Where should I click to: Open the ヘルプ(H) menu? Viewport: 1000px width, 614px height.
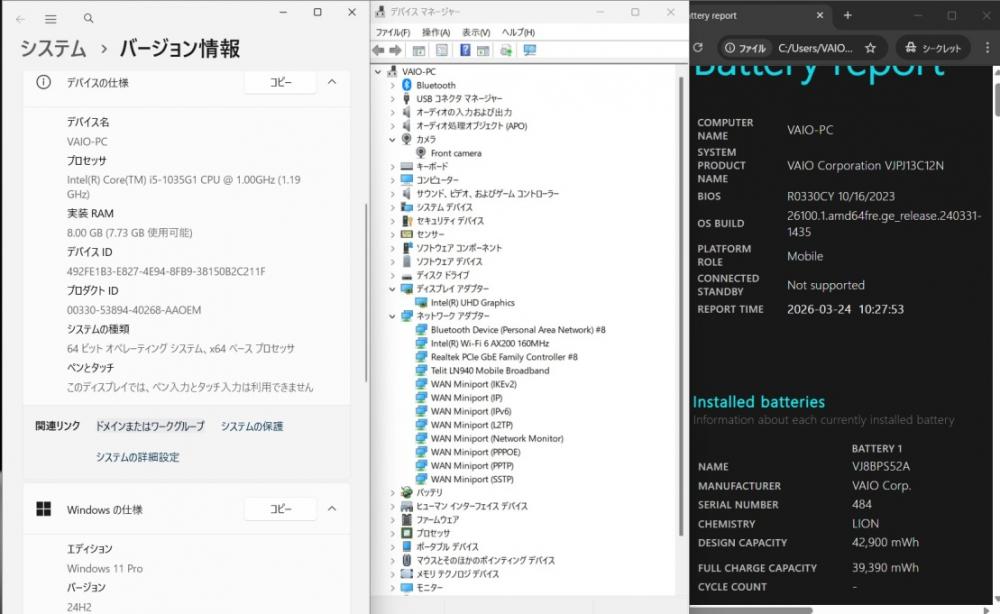[x=518, y=33]
